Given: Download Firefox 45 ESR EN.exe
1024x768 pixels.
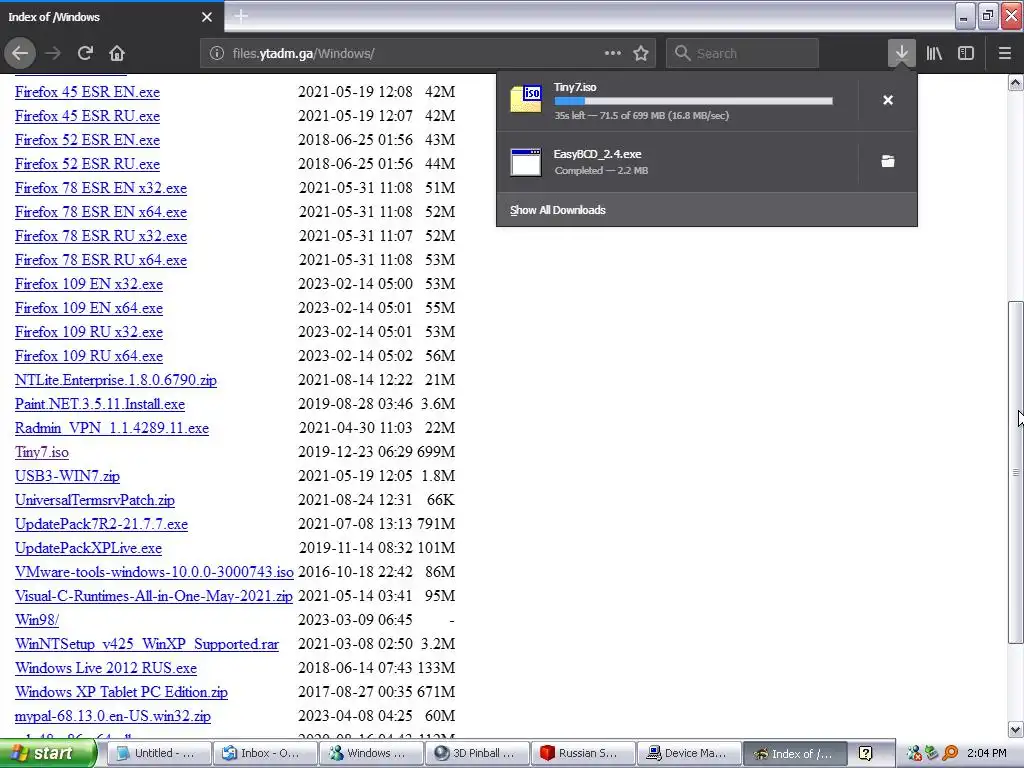Looking at the screenshot, I should [x=88, y=92].
